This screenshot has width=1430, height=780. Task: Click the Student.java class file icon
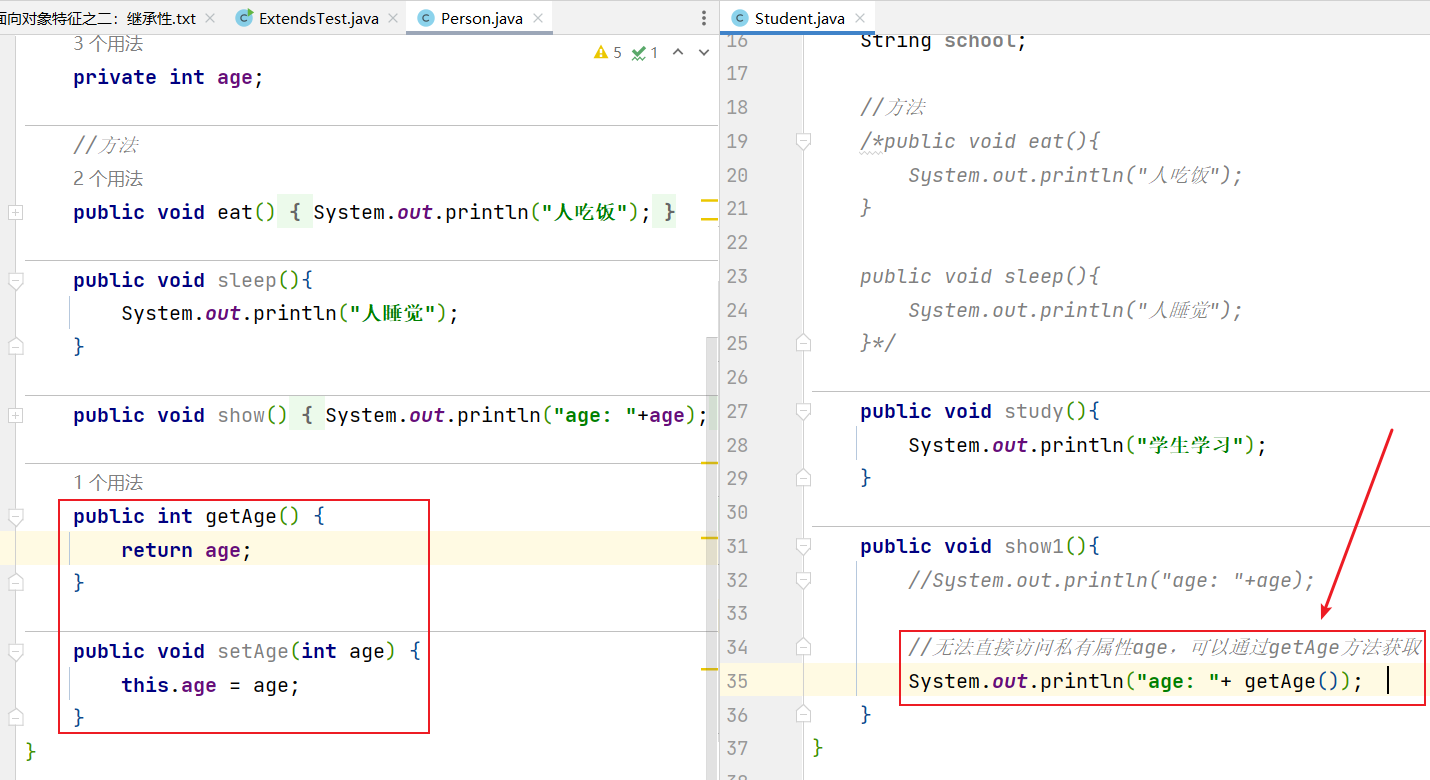[740, 18]
